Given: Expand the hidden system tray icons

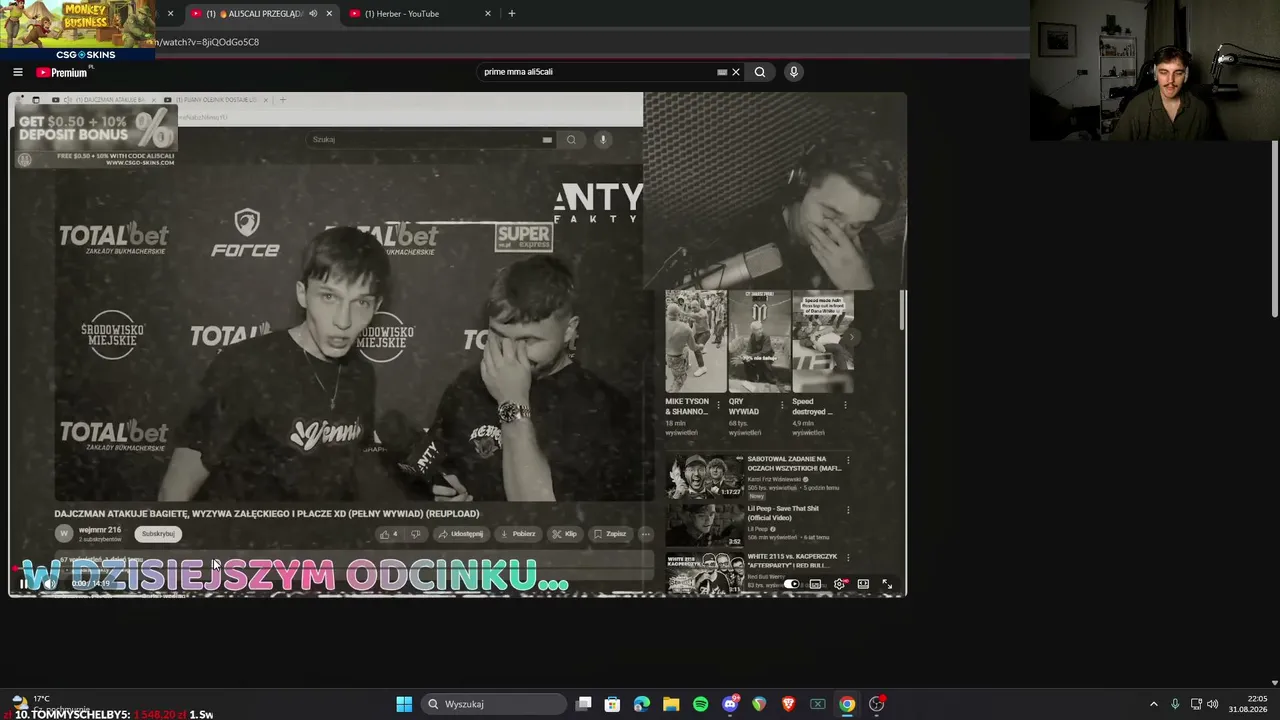Looking at the screenshot, I should click(1153, 704).
